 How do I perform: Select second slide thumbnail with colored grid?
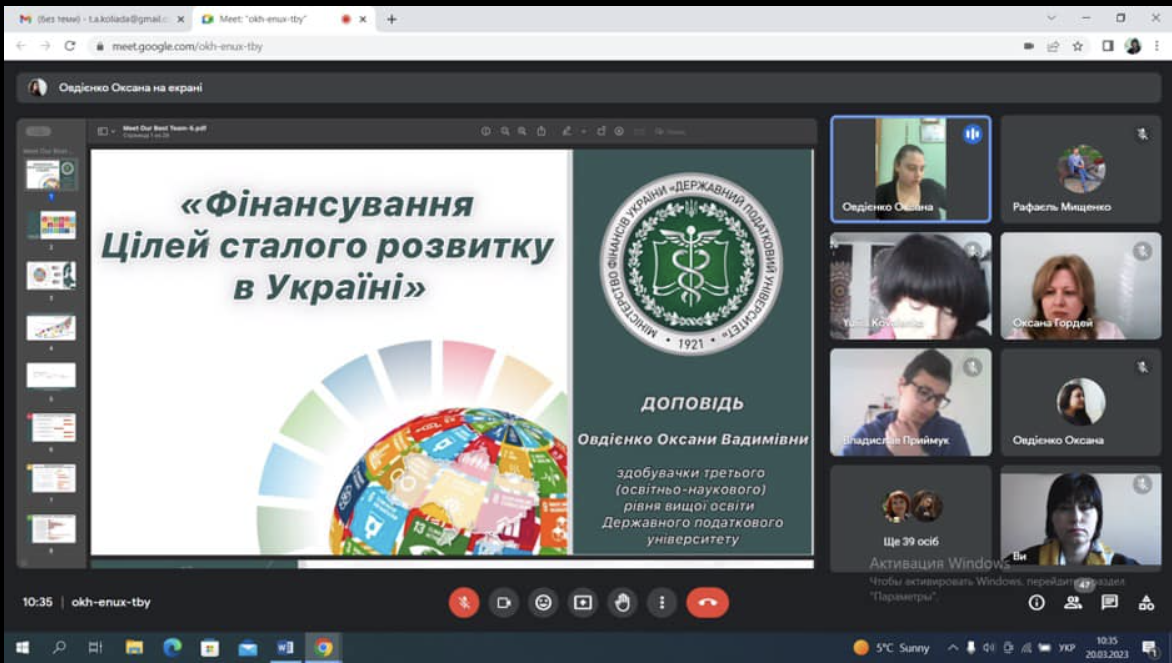pyautogui.click(x=51, y=226)
